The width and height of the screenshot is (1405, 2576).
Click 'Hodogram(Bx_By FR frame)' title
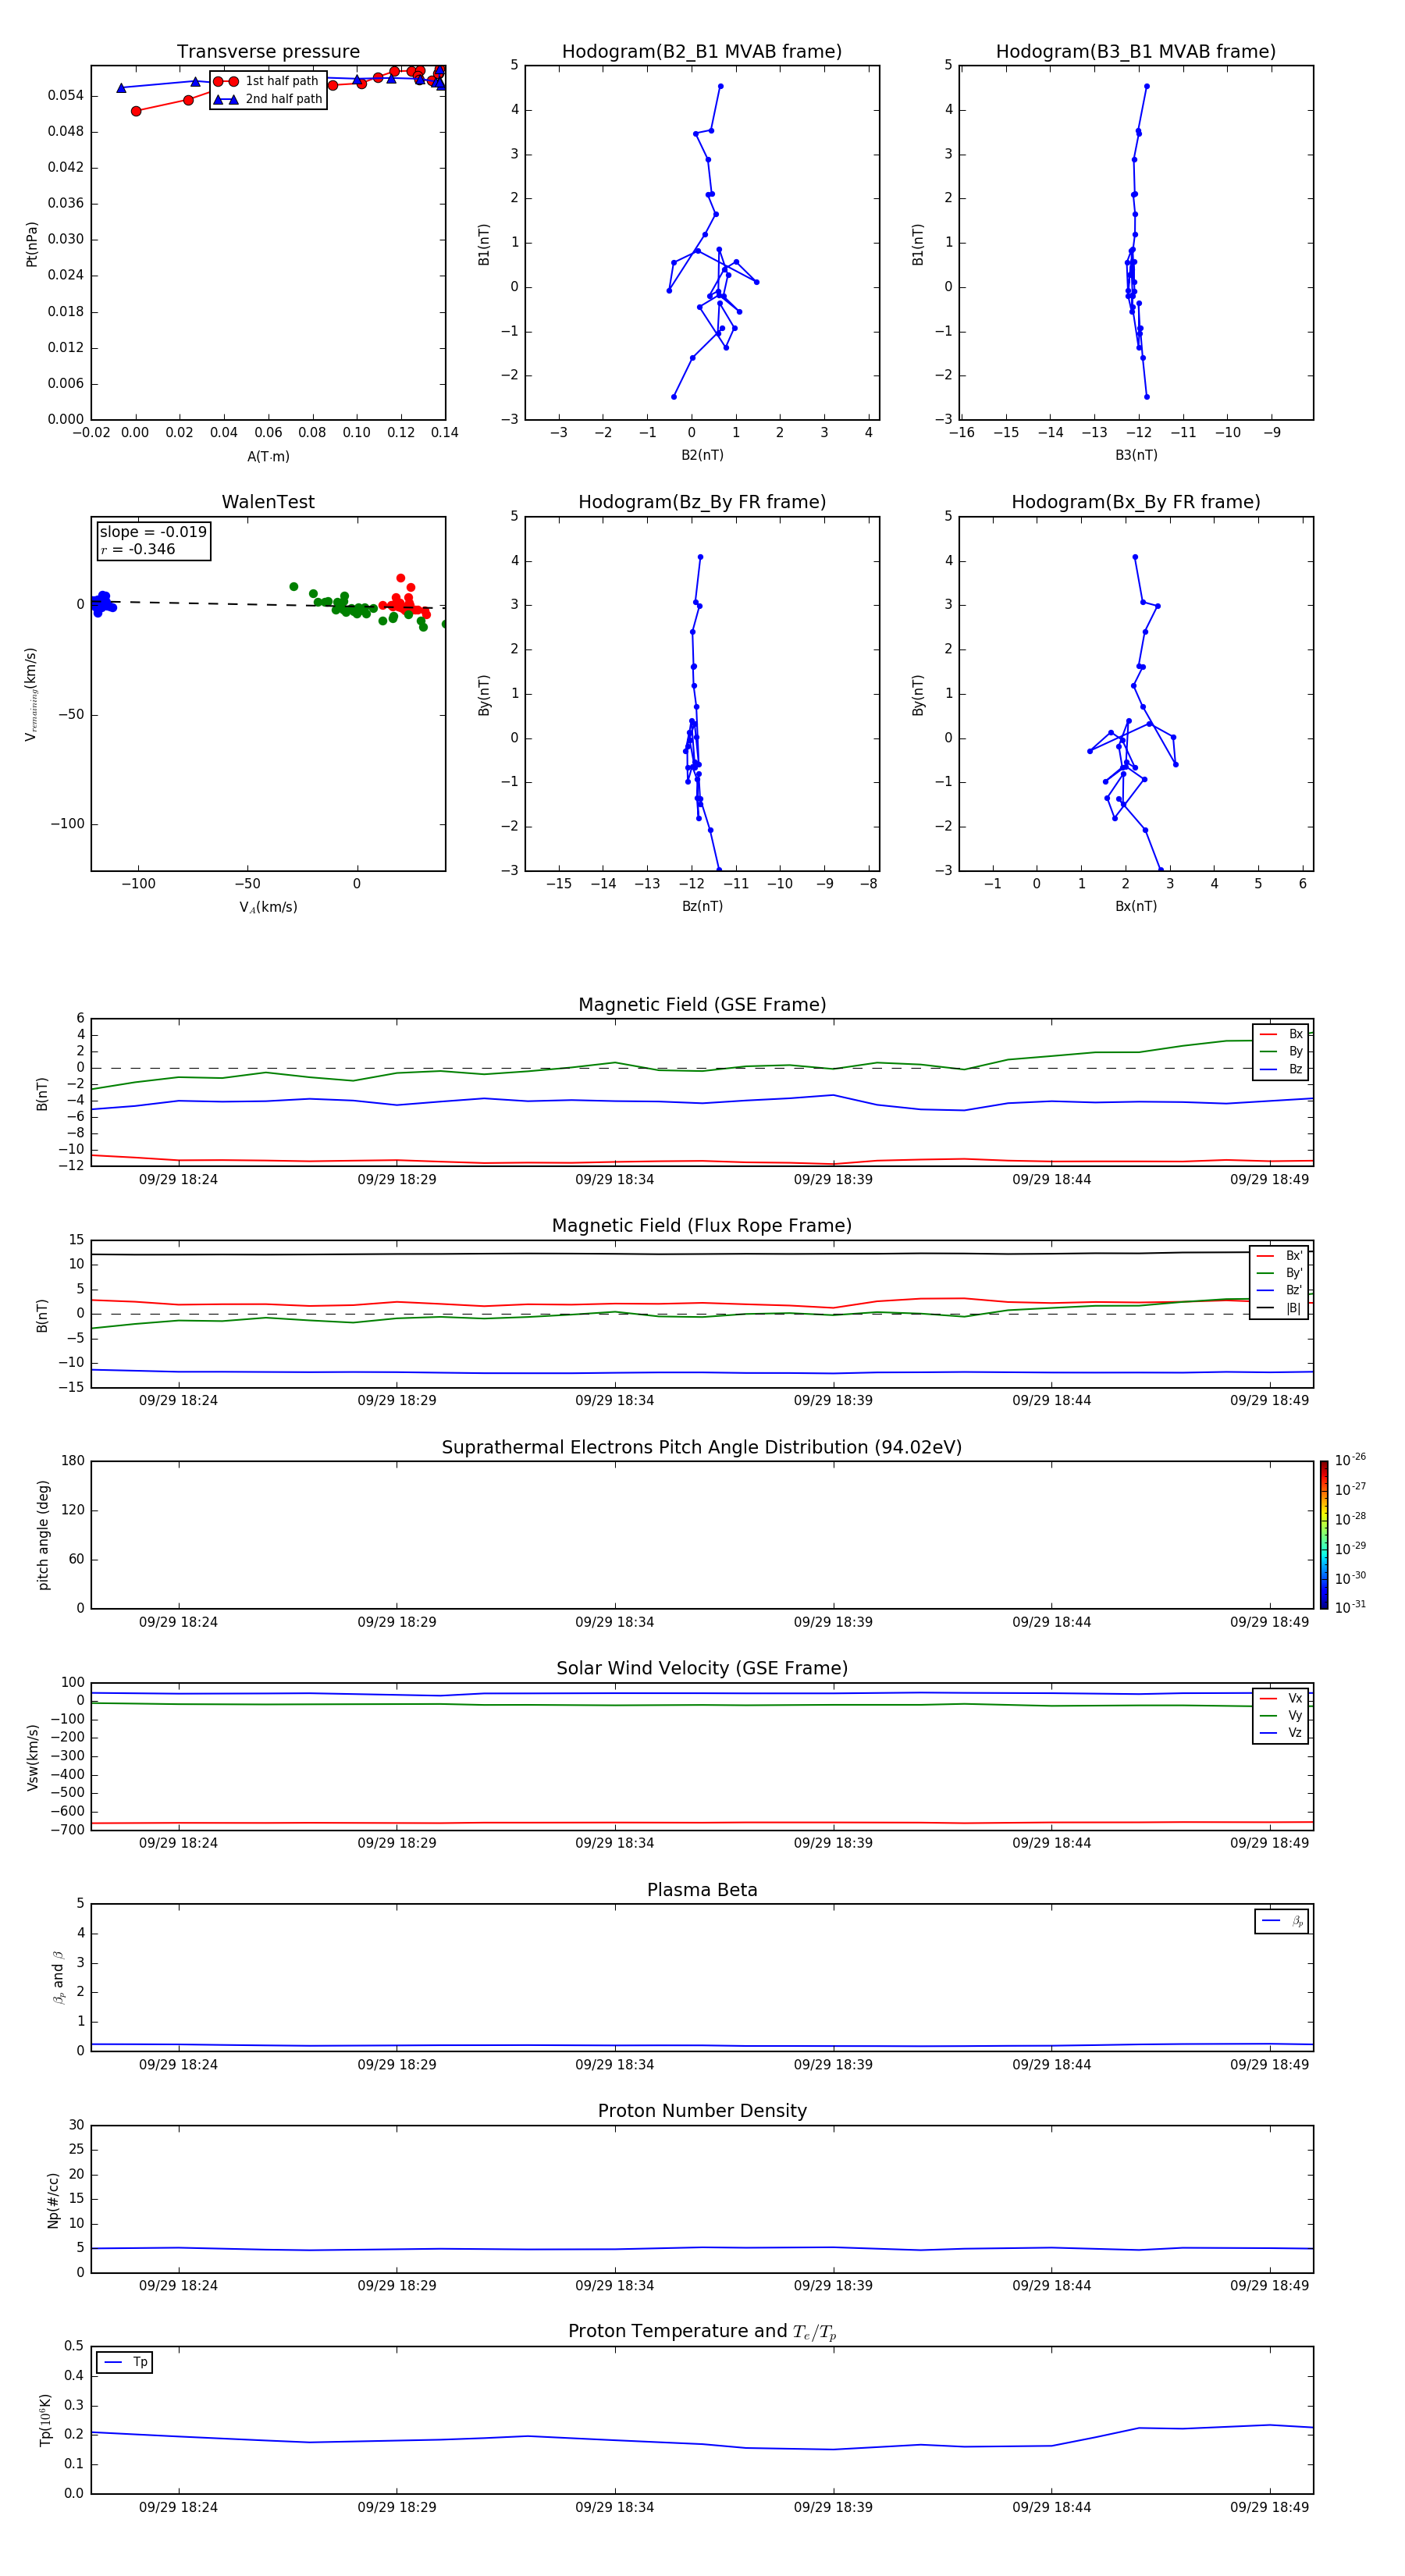pyautogui.click(x=1136, y=502)
